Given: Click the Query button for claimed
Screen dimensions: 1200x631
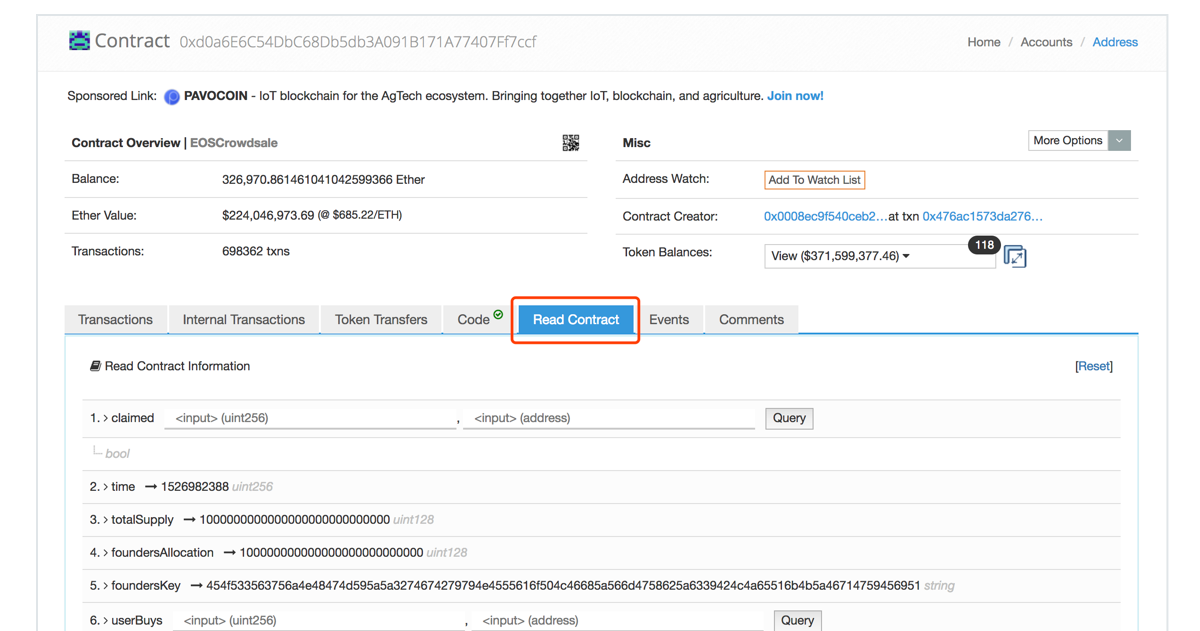Looking at the screenshot, I should (788, 418).
